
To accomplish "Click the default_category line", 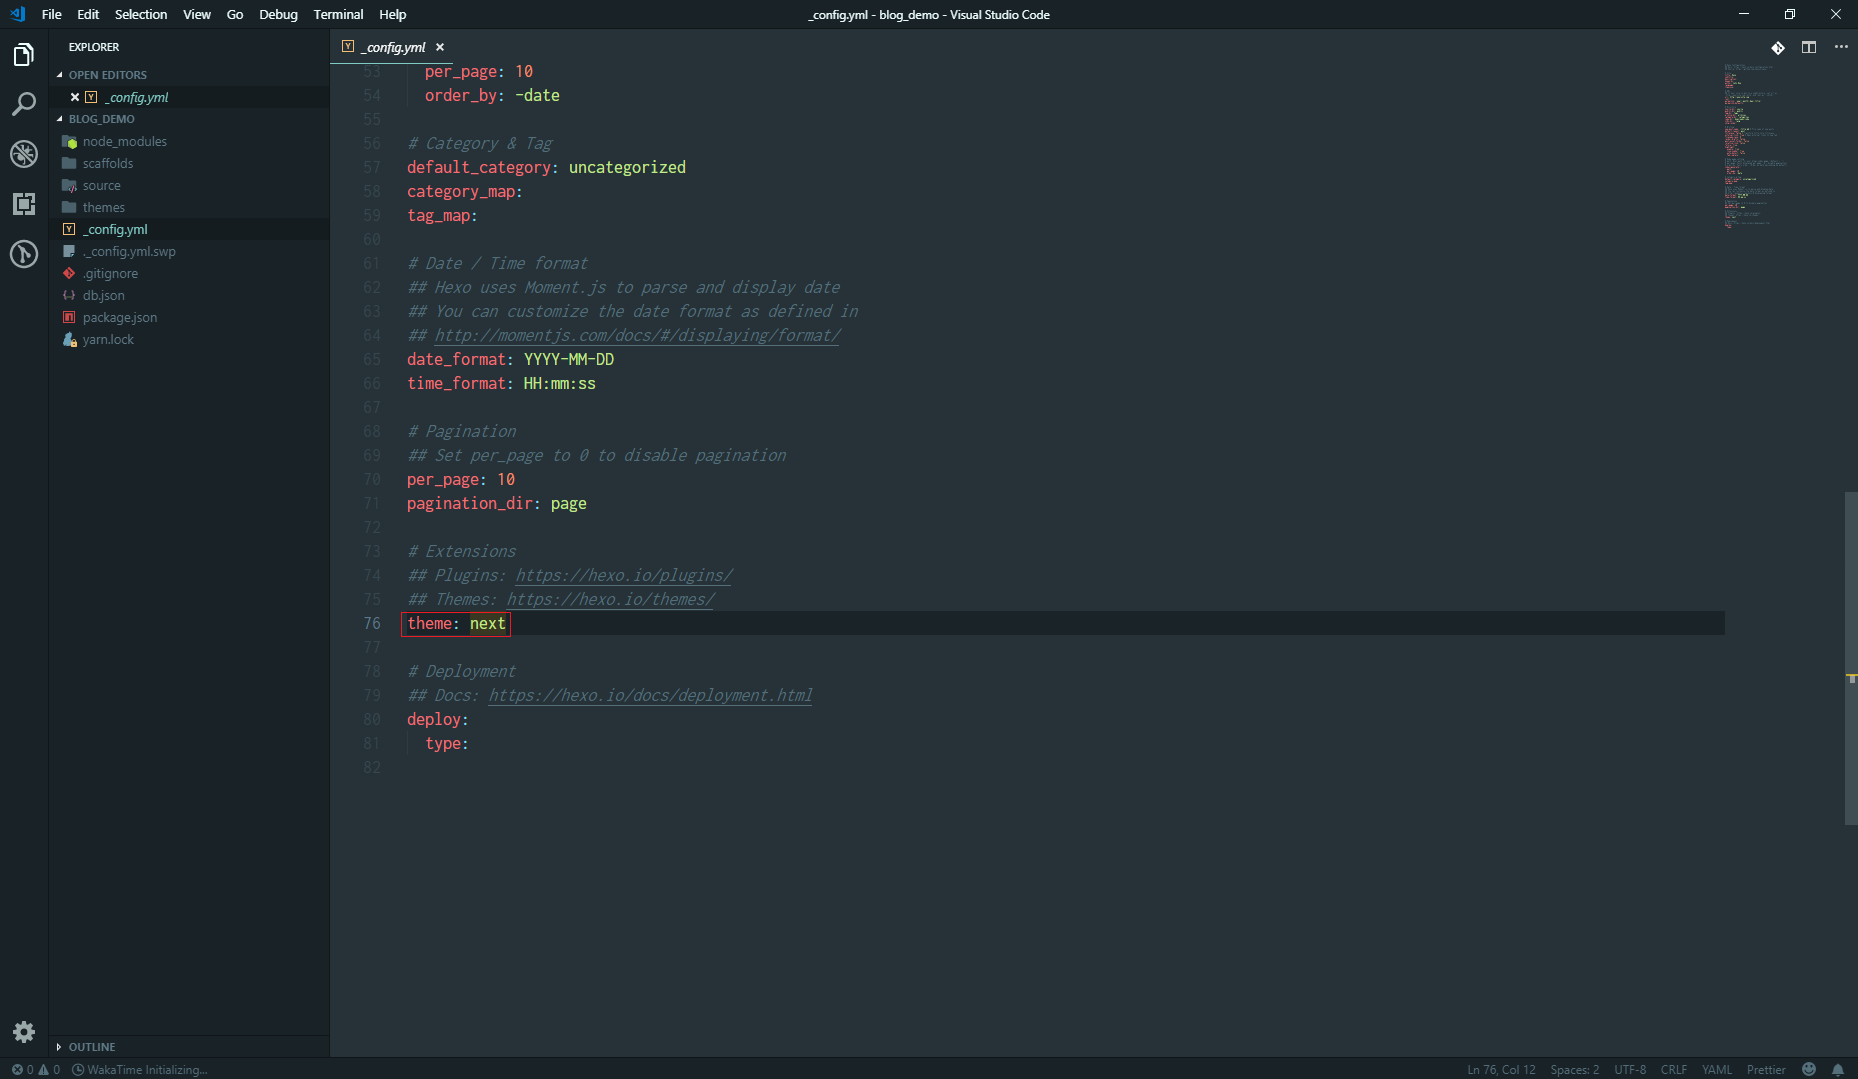I will (546, 167).
